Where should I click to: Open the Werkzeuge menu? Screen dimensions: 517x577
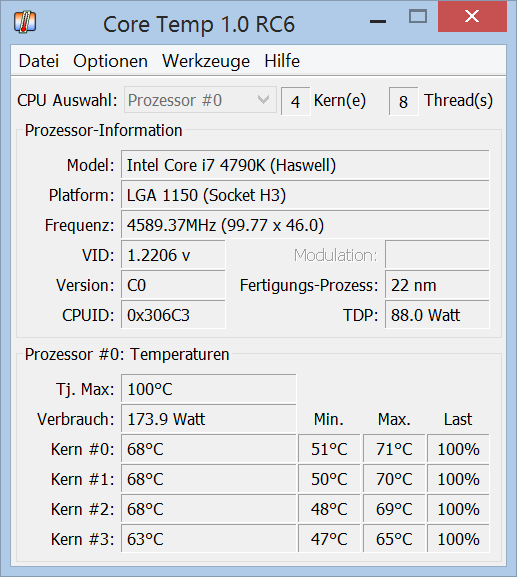pyautogui.click(x=206, y=61)
